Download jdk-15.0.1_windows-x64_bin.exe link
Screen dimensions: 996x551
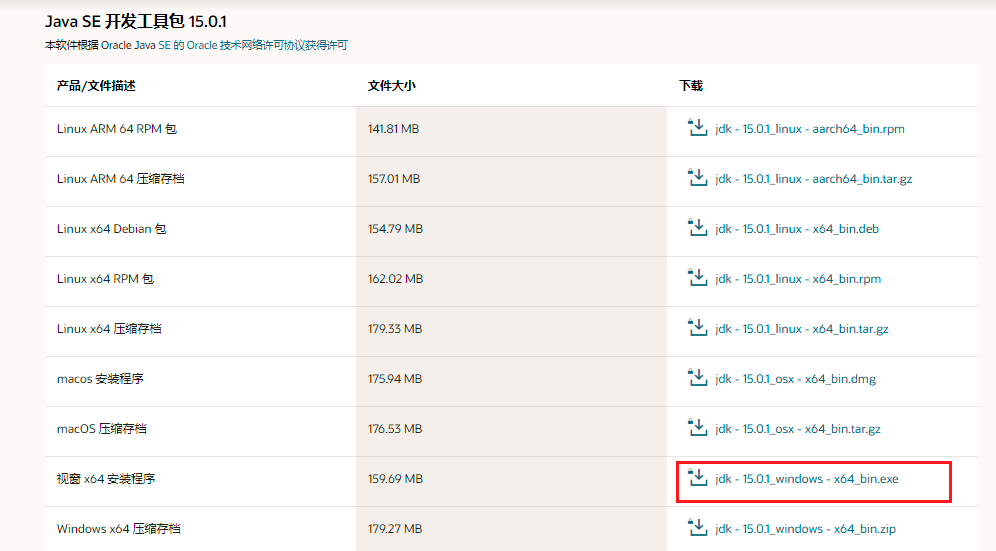click(807, 479)
